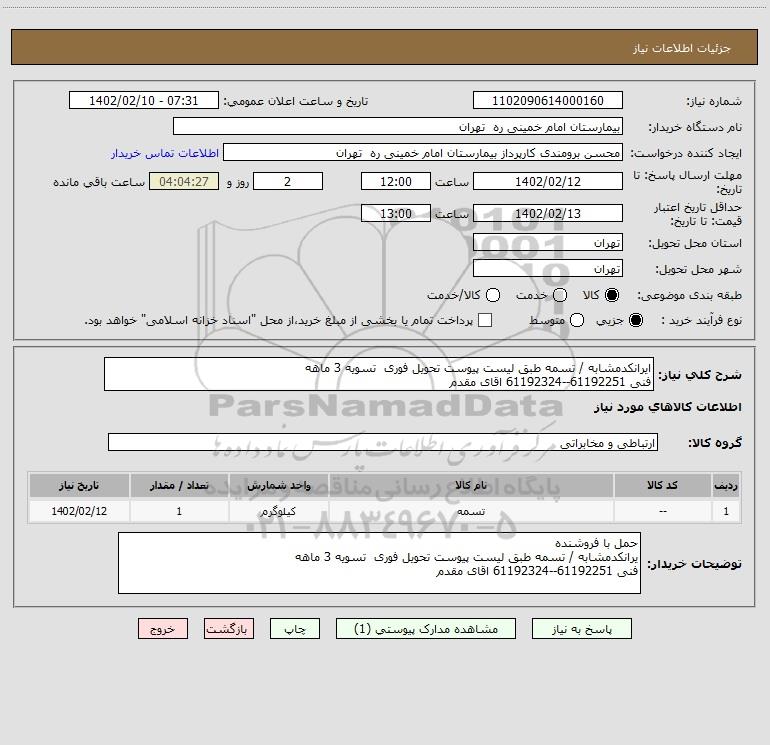Click the پاسخ به نیاز button

click(581, 629)
